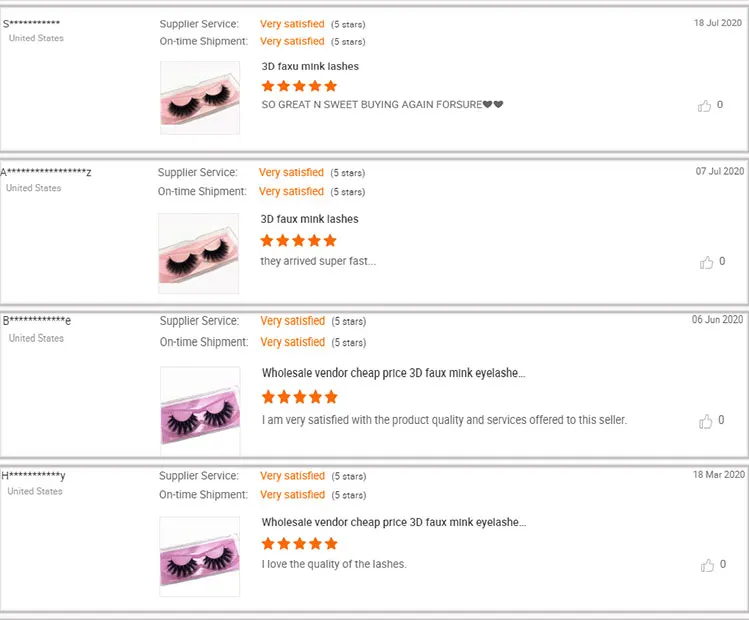Screen dimensions: 749x620
Task: Open purple lash thumbnail in 06 Jun review
Action: (200, 406)
